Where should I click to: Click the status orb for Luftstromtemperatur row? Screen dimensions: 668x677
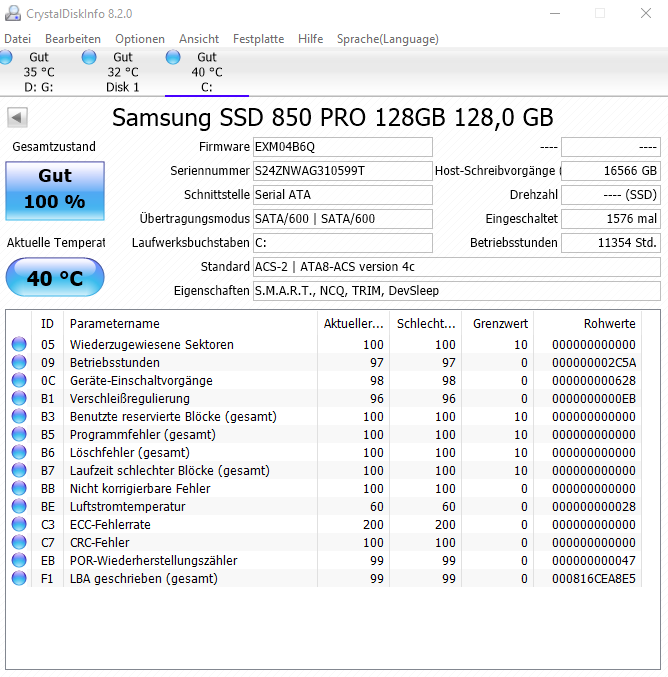(x=19, y=506)
